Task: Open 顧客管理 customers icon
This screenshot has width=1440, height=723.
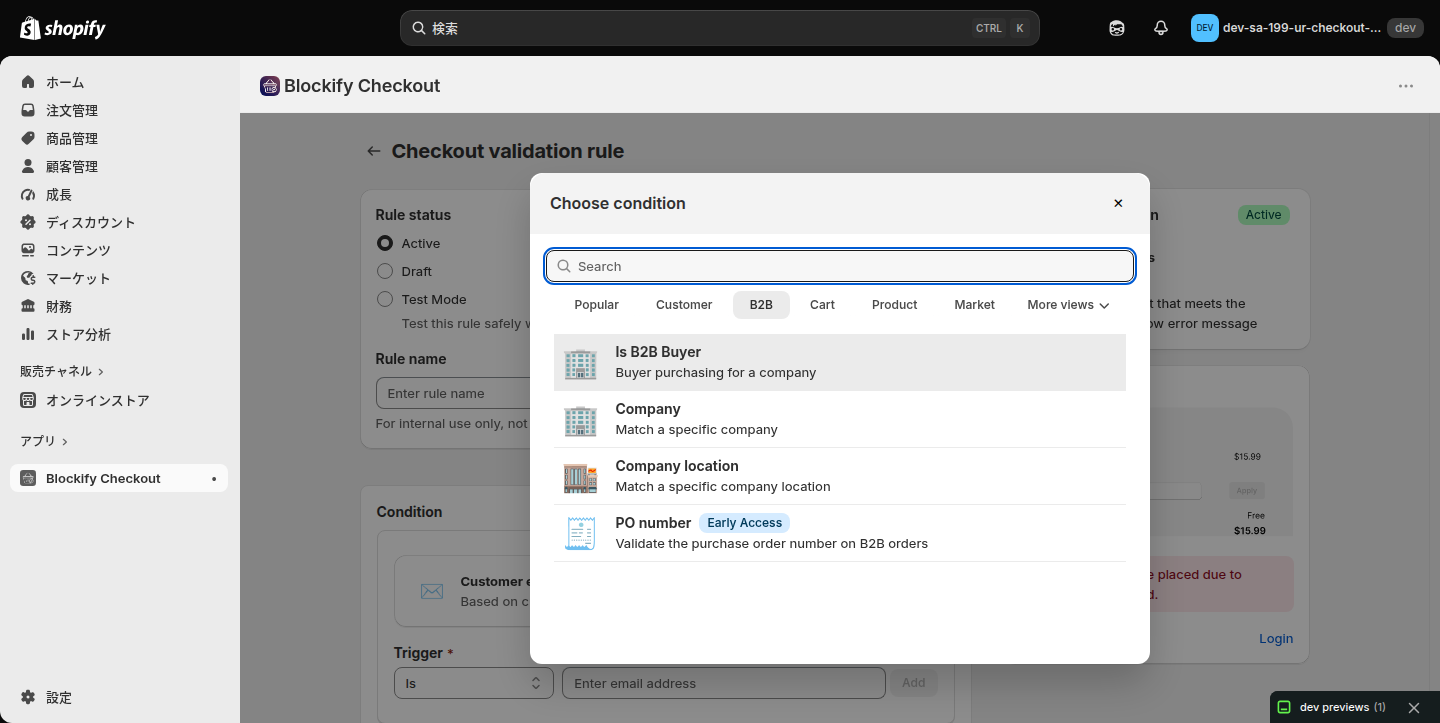Action: [x=28, y=166]
